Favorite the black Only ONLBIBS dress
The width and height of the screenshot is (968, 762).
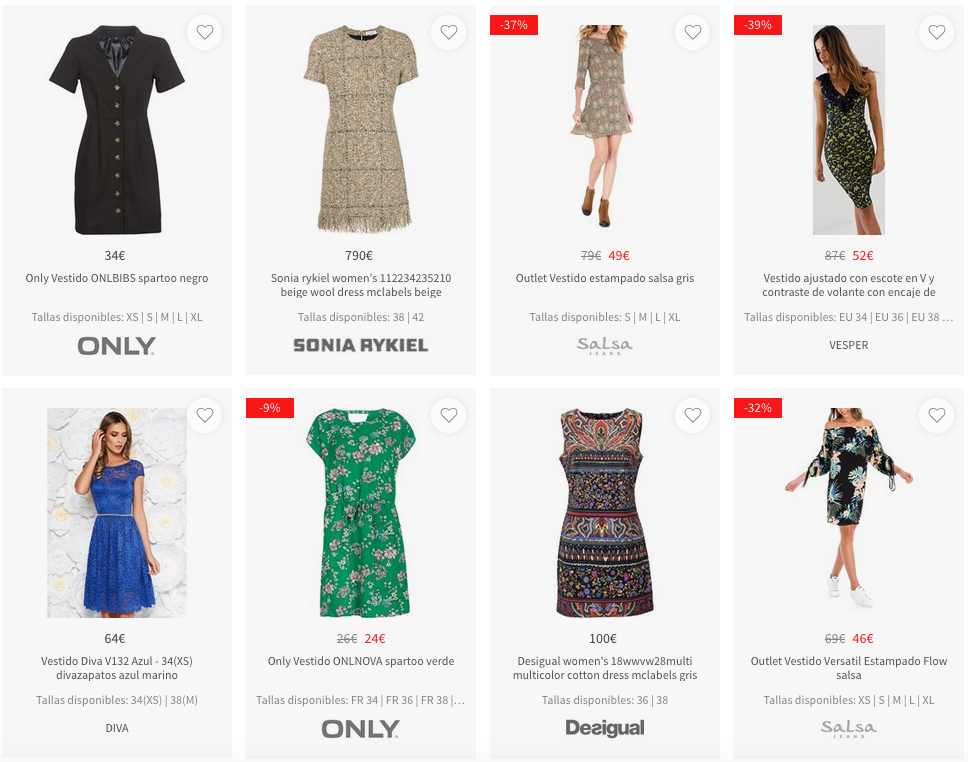click(x=205, y=32)
